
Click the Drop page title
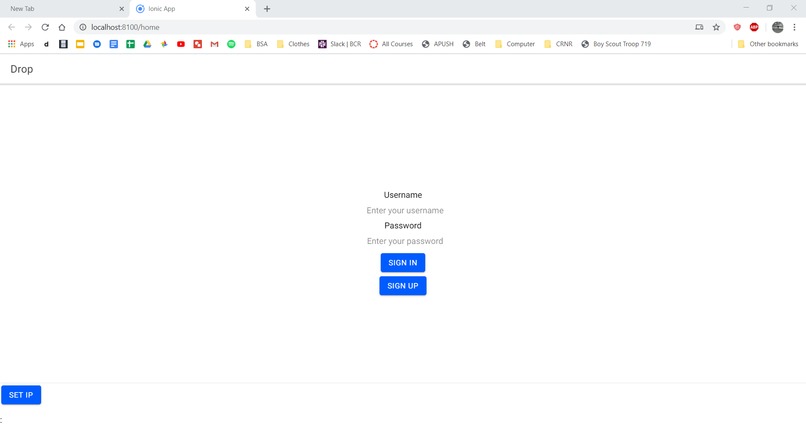[22, 69]
